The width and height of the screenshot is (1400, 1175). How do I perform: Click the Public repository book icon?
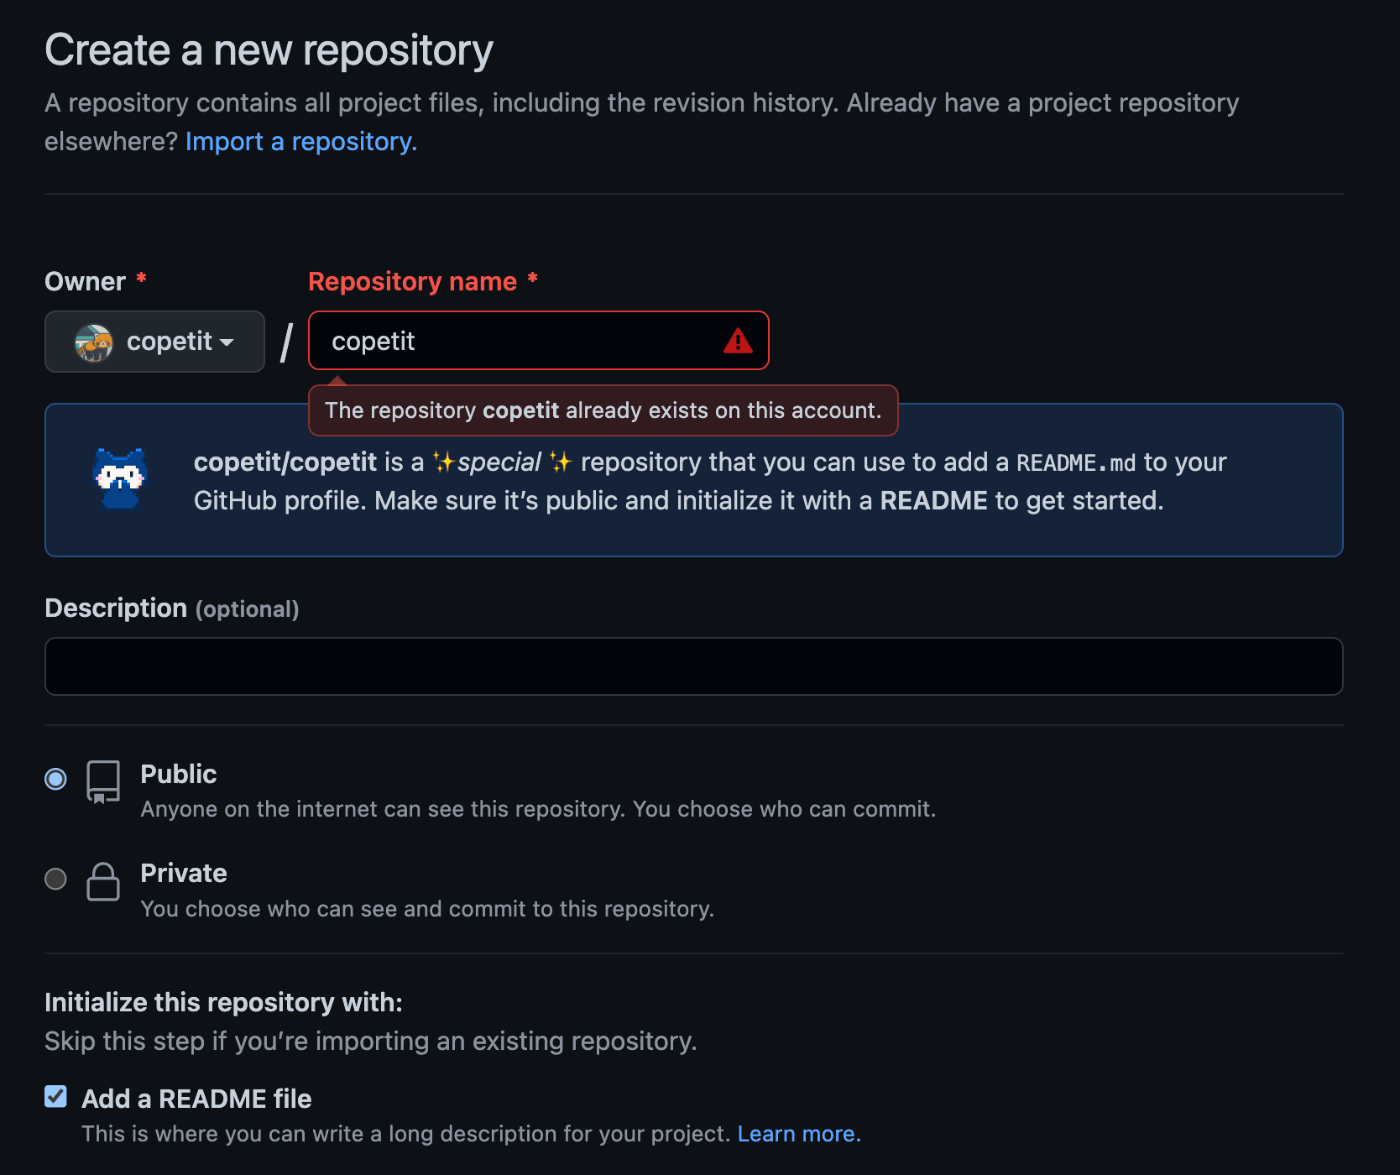click(x=103, y=782)
